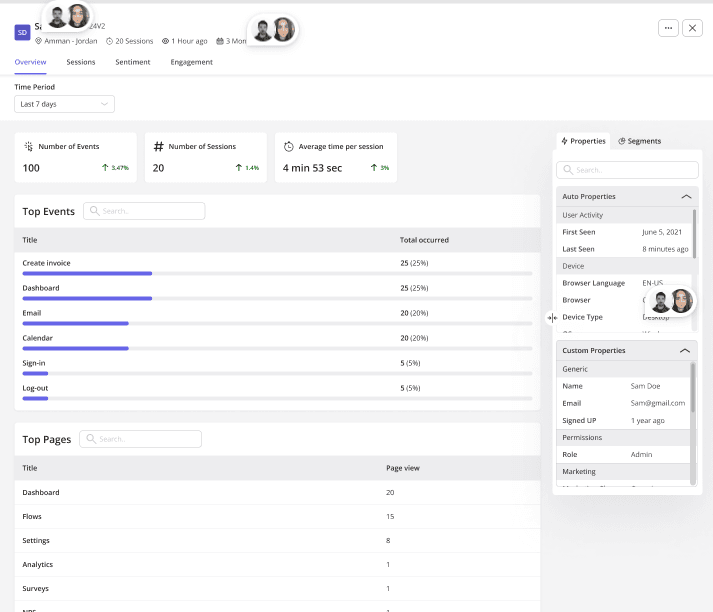This screenshot has width=713, height=612.
Task: Collapse the Auto Properties section
Action: (x=686, y=196)
